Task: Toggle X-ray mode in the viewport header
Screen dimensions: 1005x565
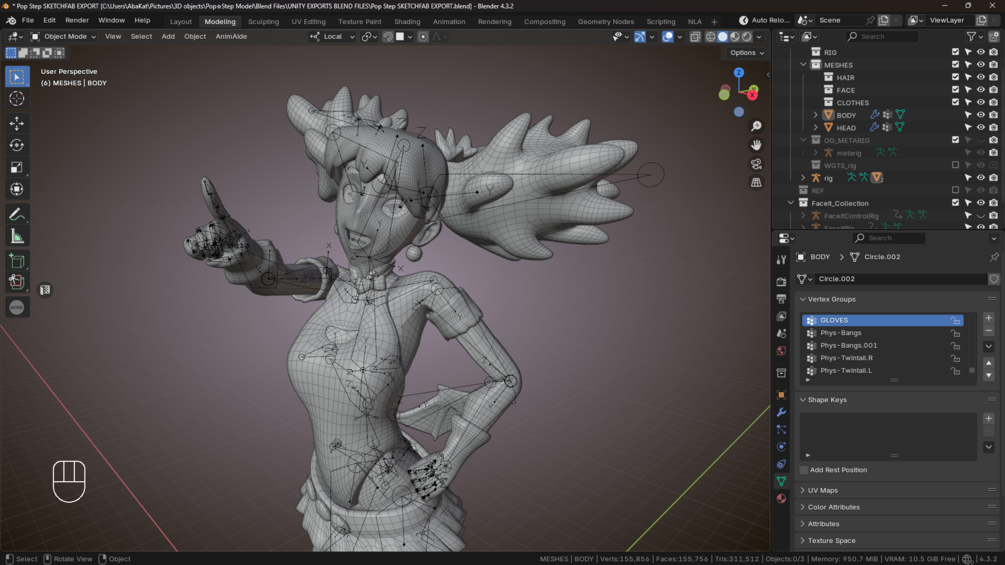Action: (695, 37)
